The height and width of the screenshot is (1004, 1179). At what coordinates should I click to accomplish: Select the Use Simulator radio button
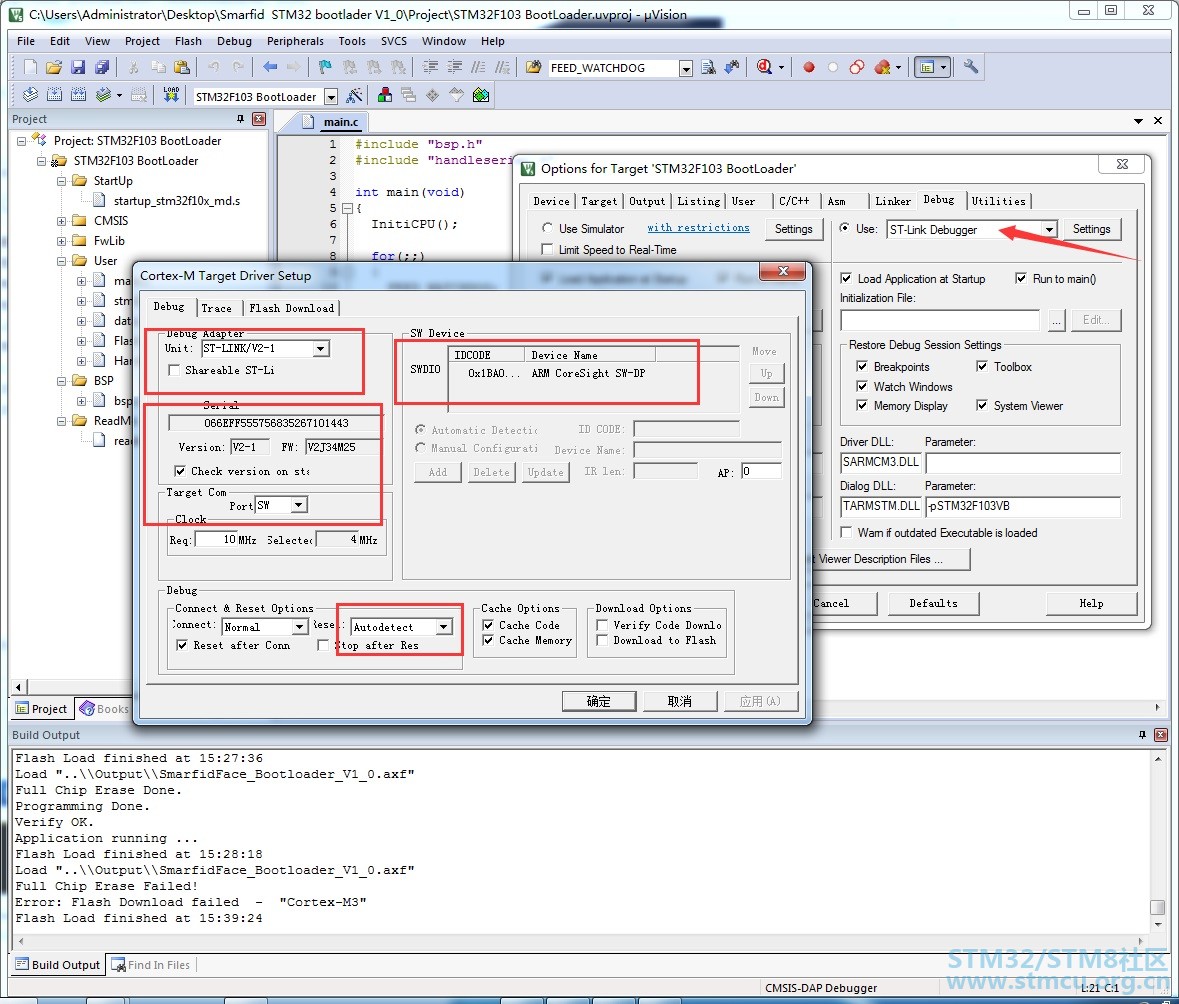tap(547, 228)
